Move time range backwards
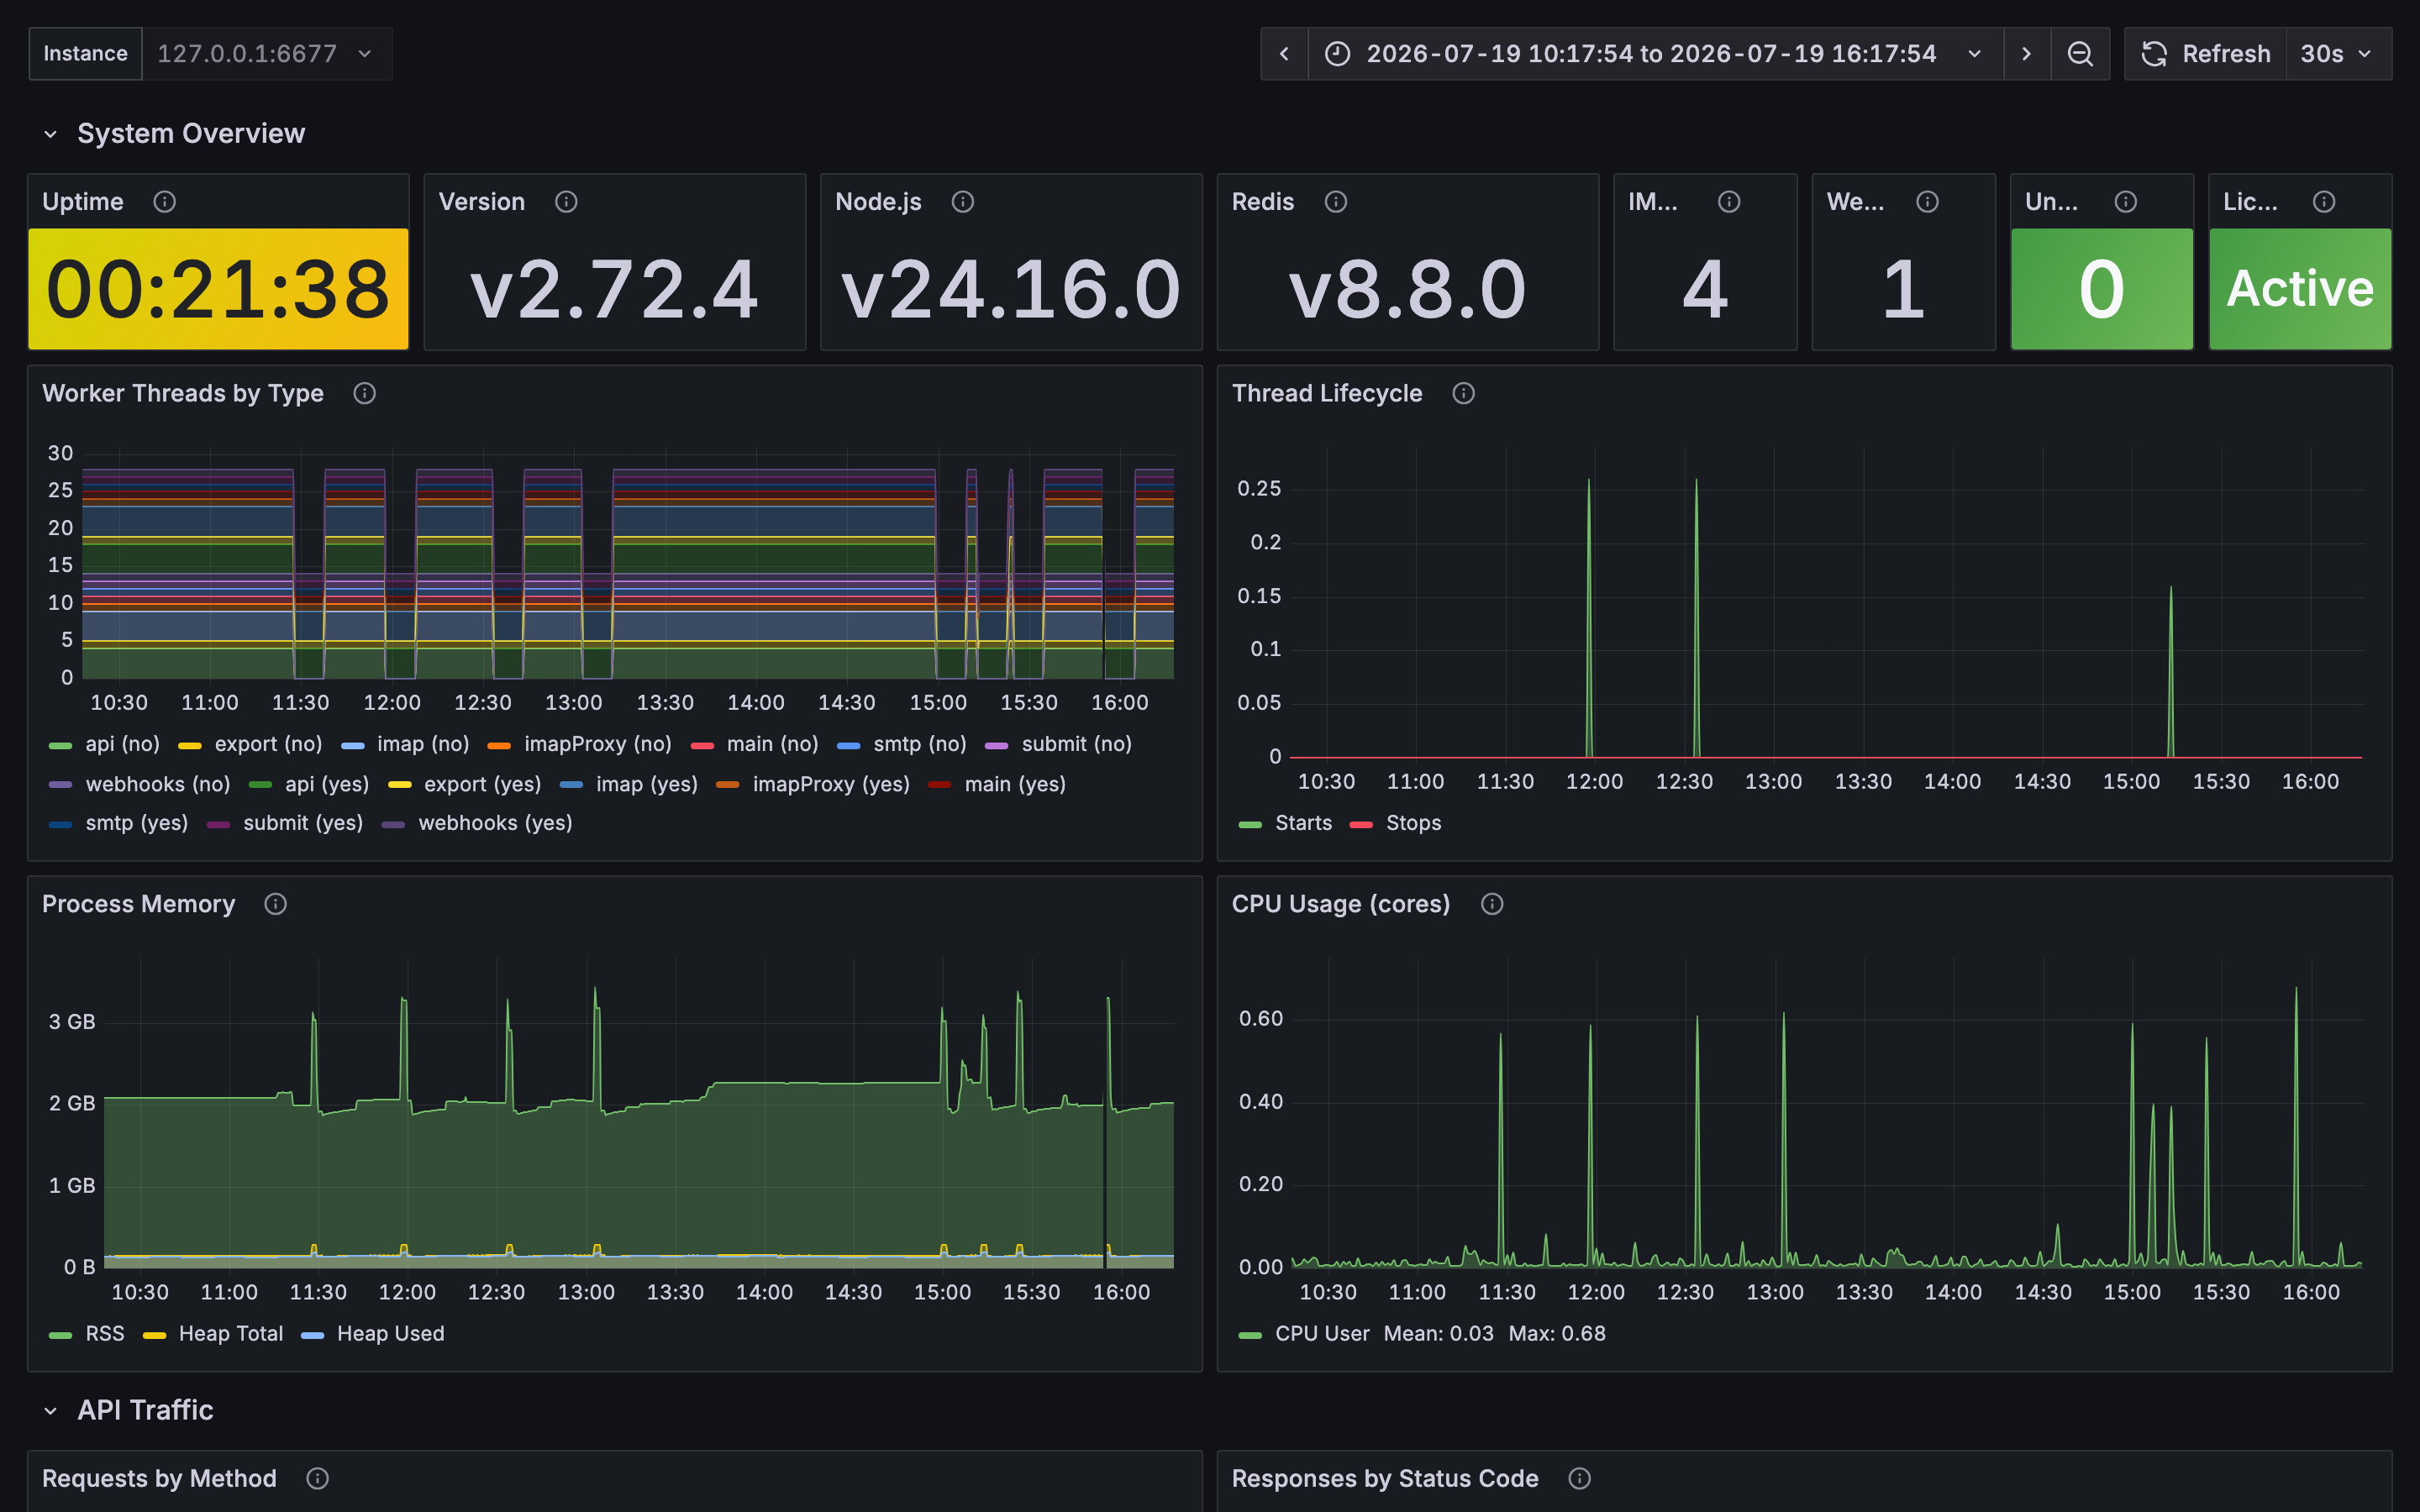Screen dimensions: 2420x1512 pos(1285,54)
